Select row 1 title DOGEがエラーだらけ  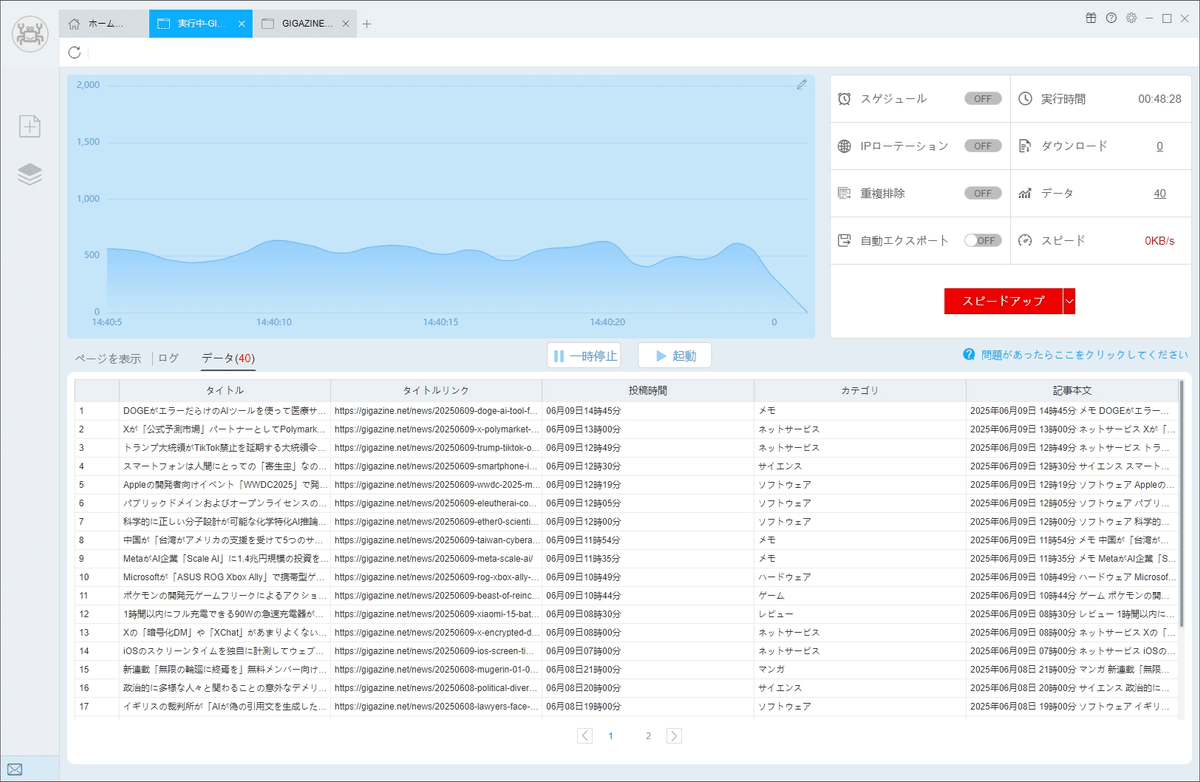tap(225, 410)
